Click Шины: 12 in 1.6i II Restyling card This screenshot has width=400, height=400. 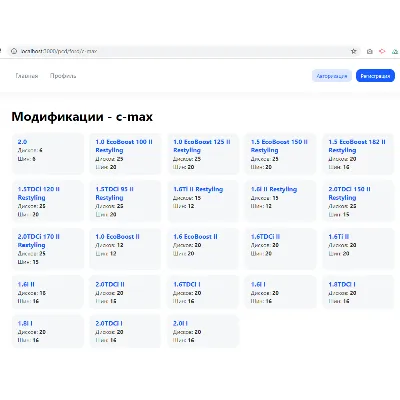tap(261, 206)
